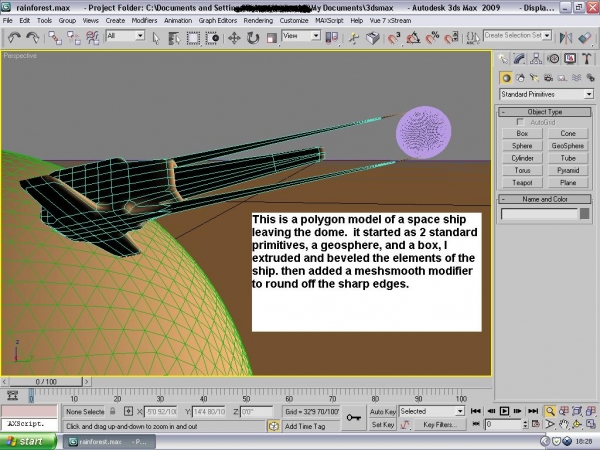The height and width of the screenshot is (450, 600).
Task: Click the GeoSphere primitive button
Action: click(568, 146)
